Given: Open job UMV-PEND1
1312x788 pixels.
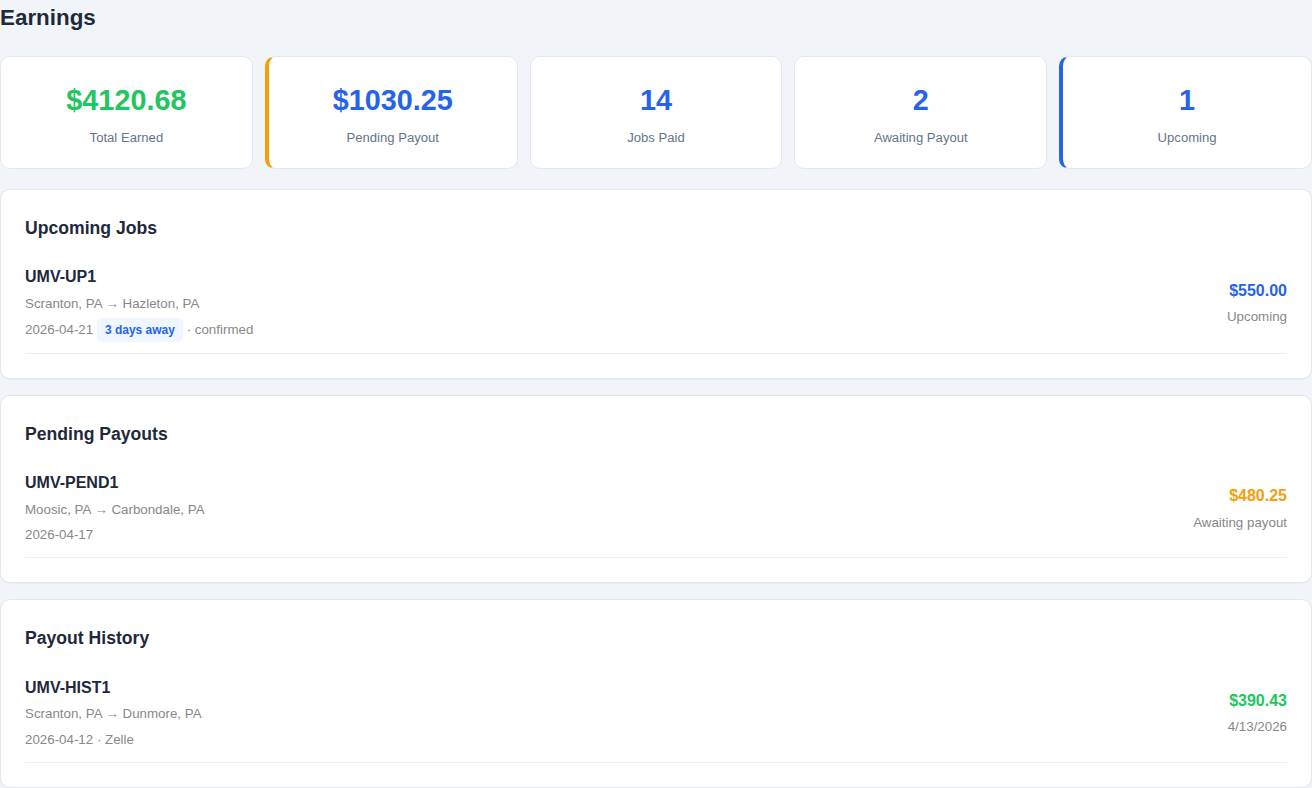Looking at the screenshot, I should coord(72,482).
